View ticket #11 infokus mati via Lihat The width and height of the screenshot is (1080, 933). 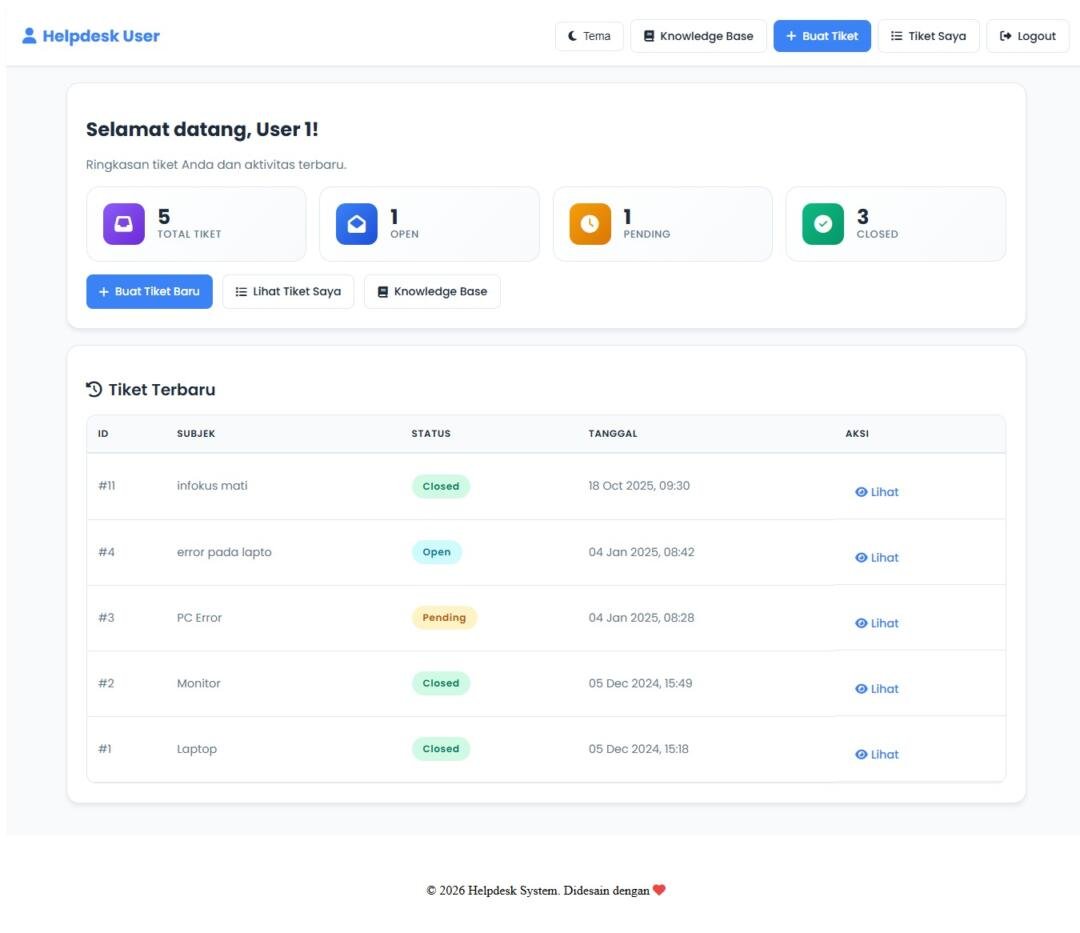coord(877,492)
